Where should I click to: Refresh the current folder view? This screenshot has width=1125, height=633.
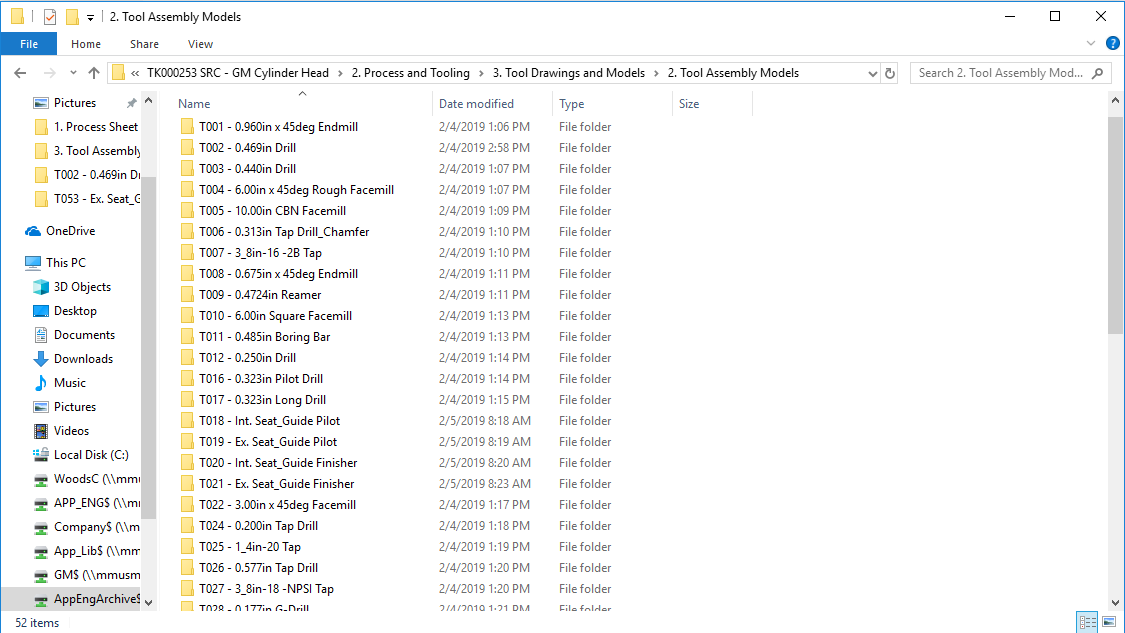coord(891,73)
